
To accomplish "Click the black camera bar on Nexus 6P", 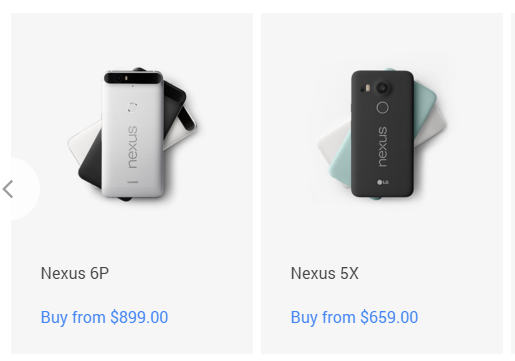I will click(x=133, y=78).
